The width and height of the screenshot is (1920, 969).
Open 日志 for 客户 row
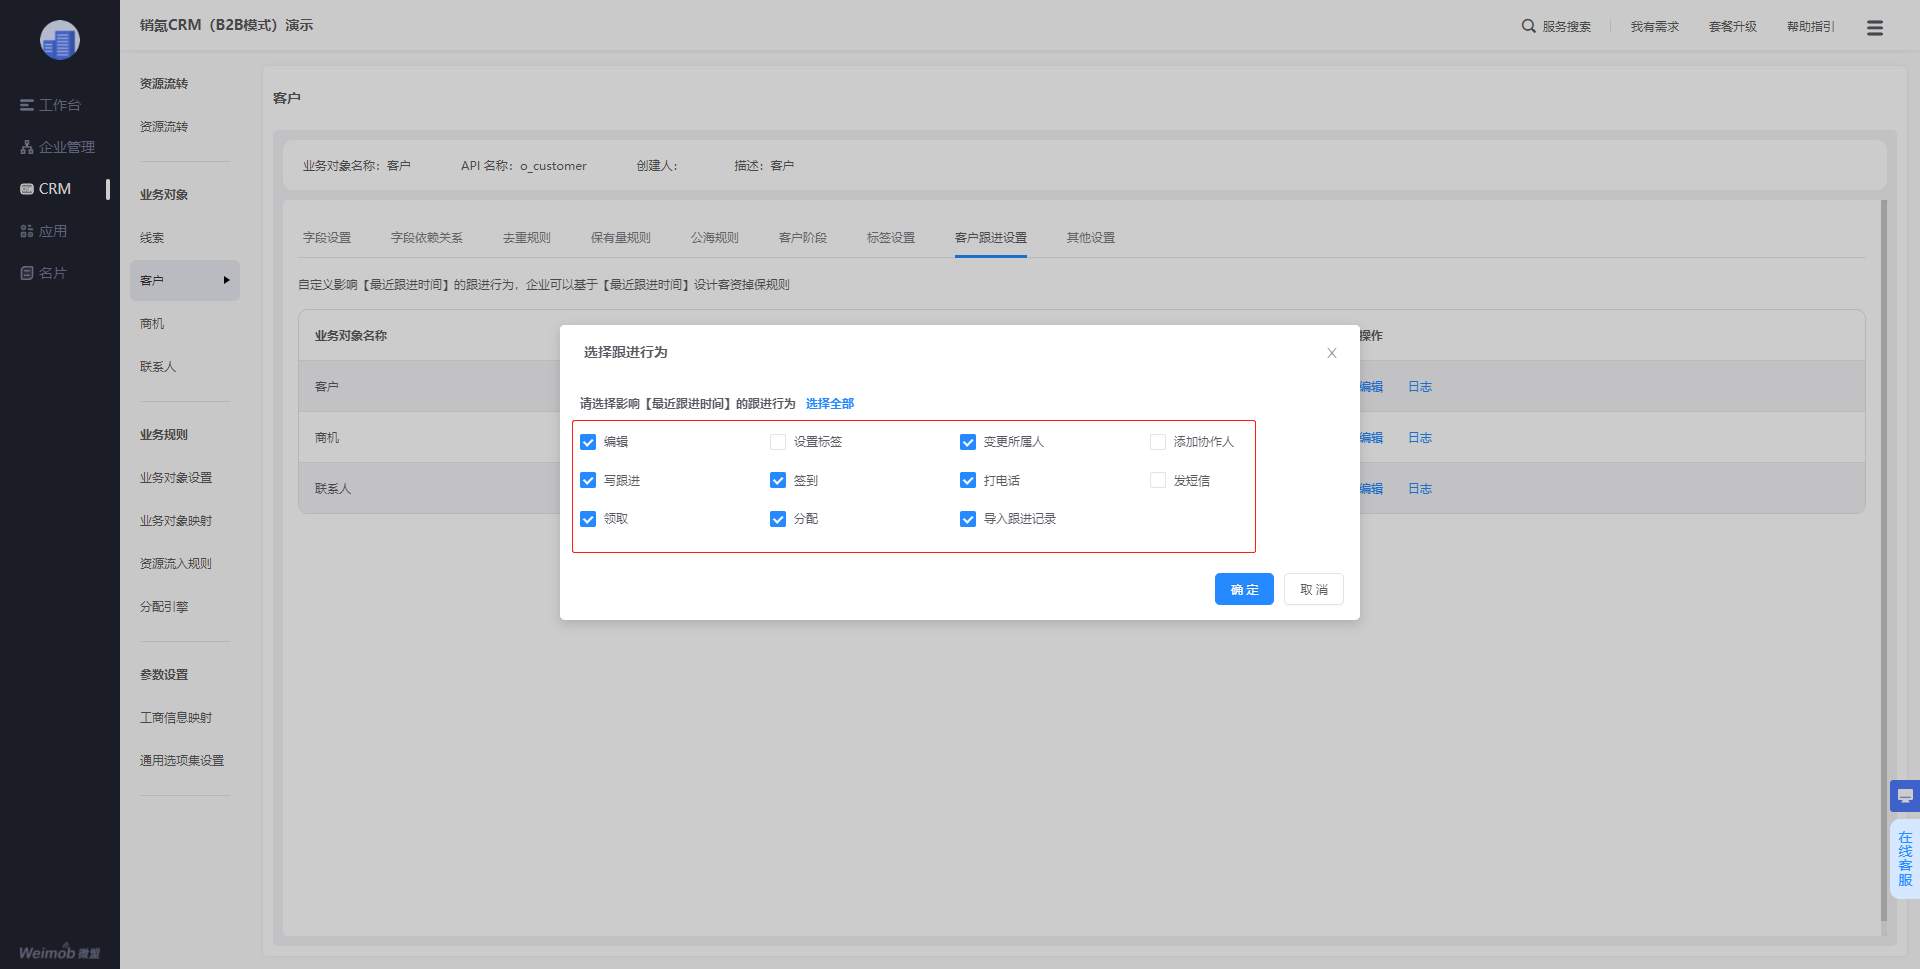tap(1420, 387)
